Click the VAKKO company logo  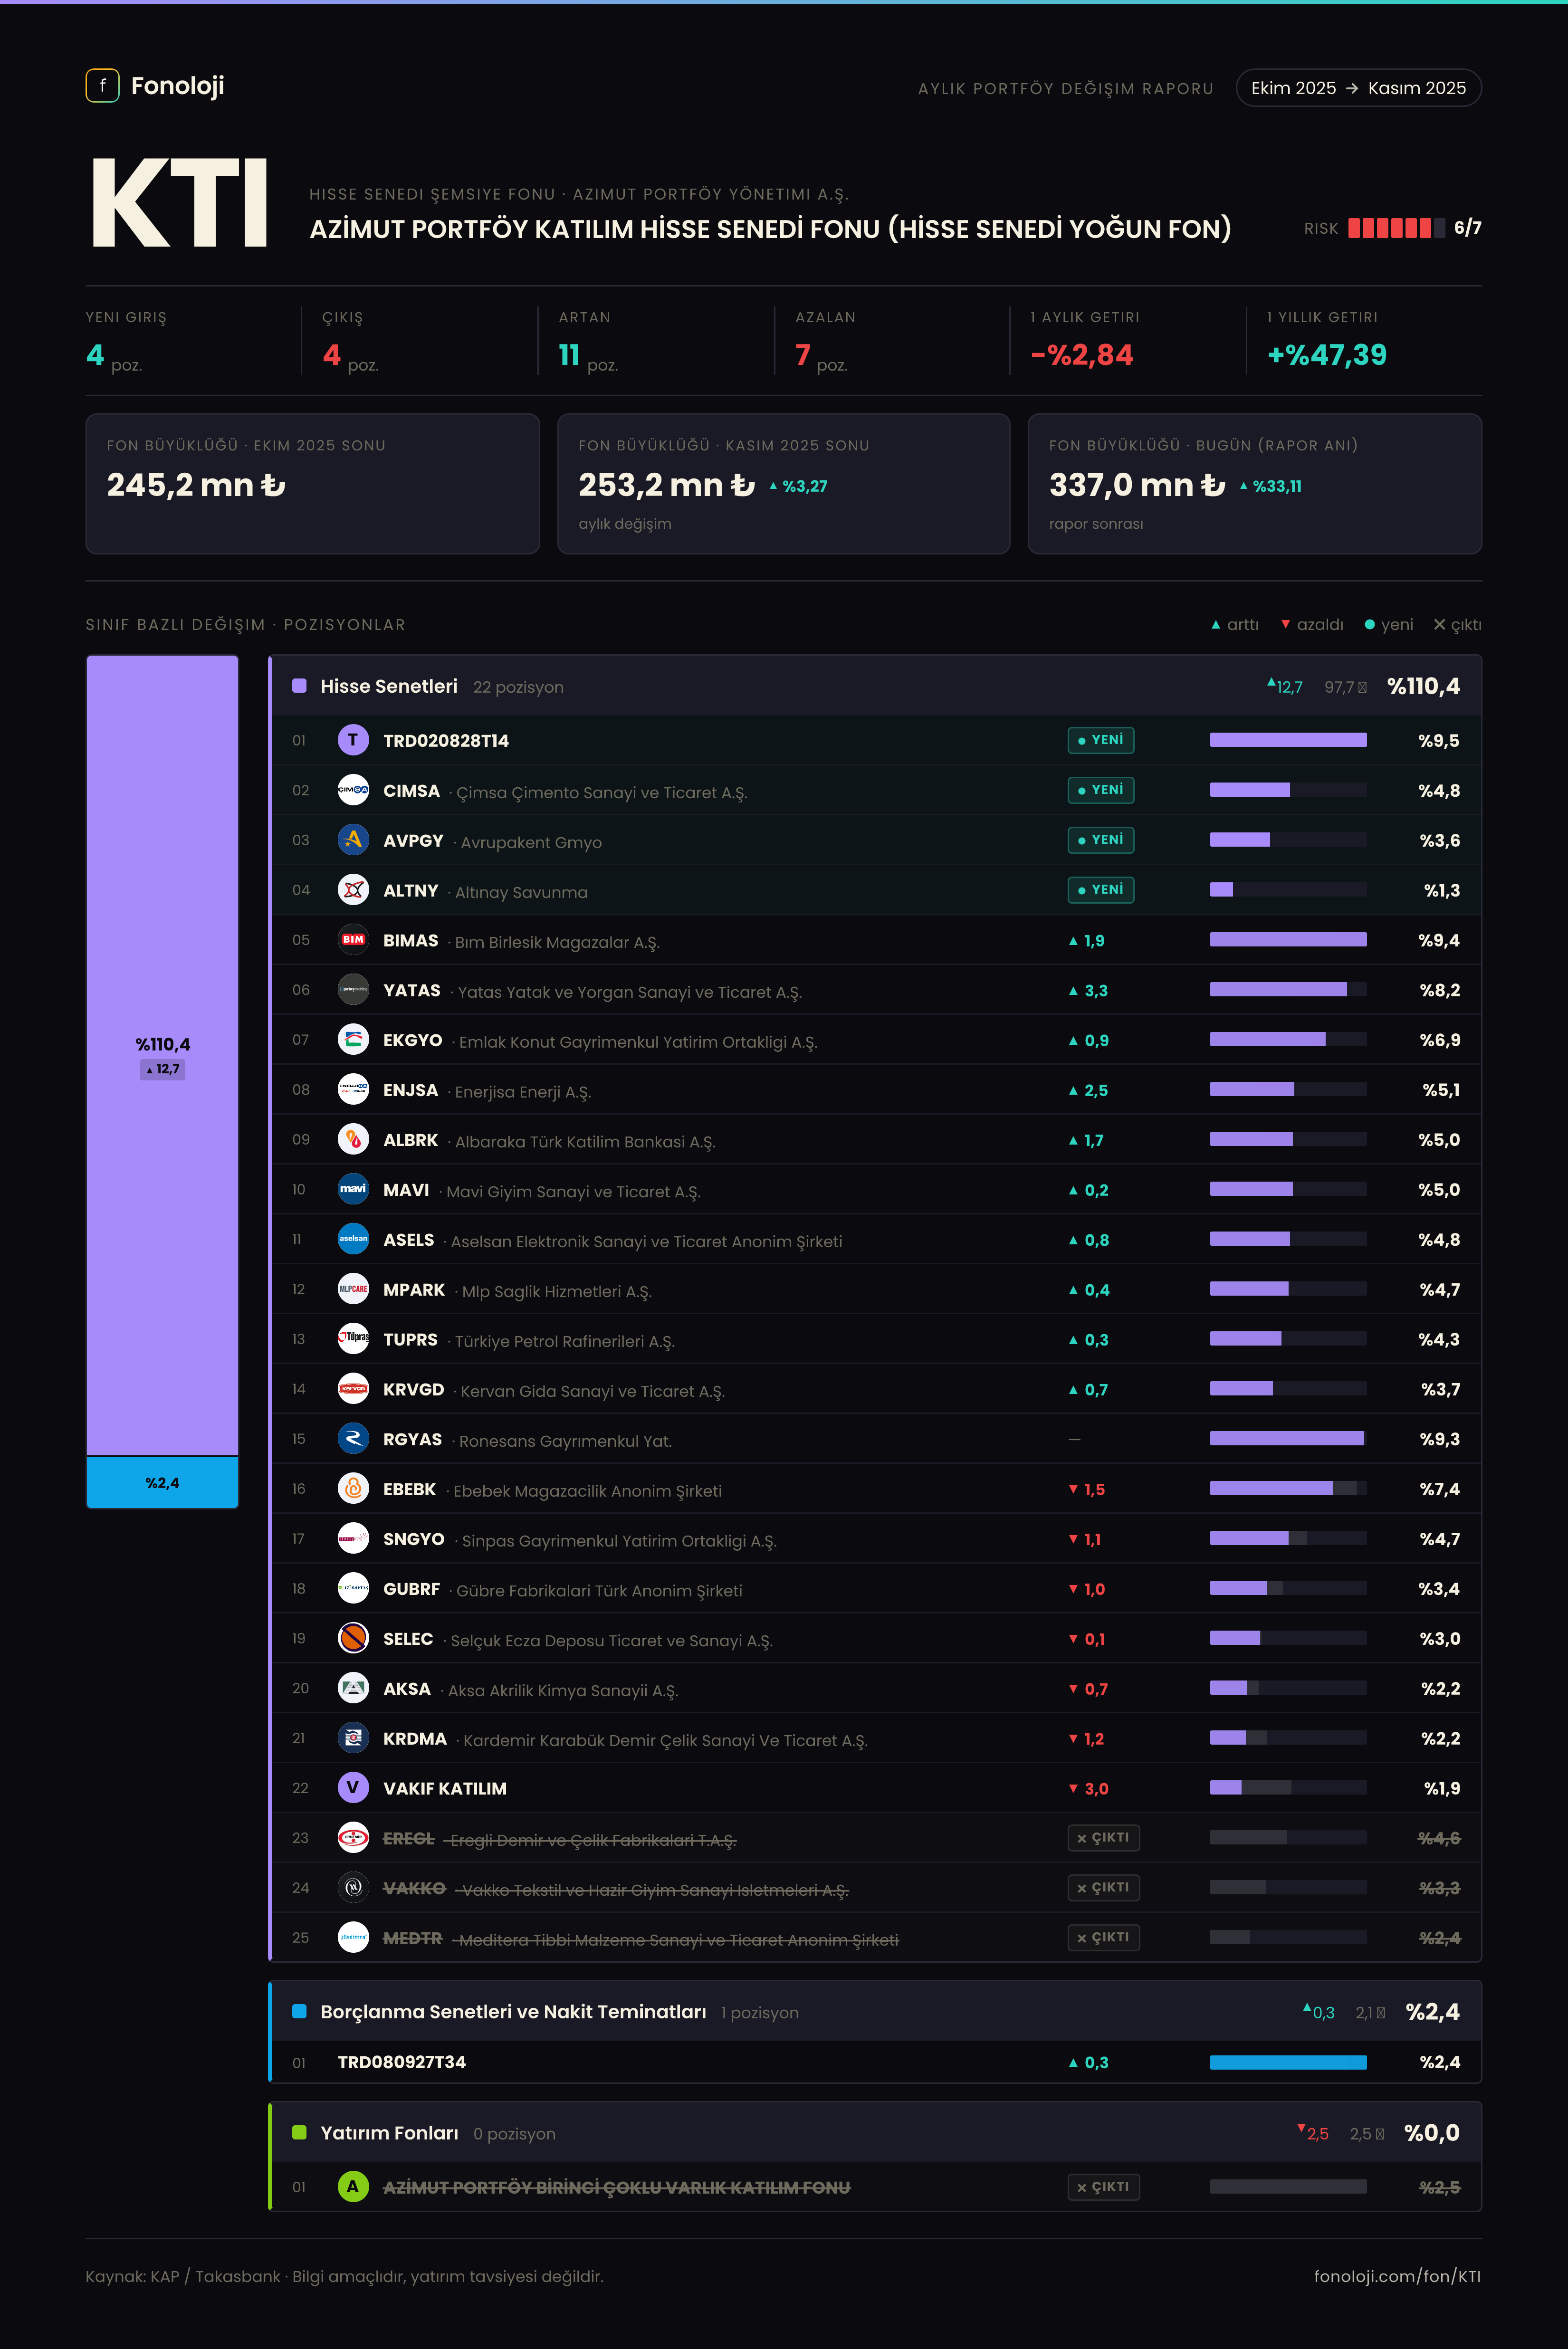click(x=353, y=1888)
